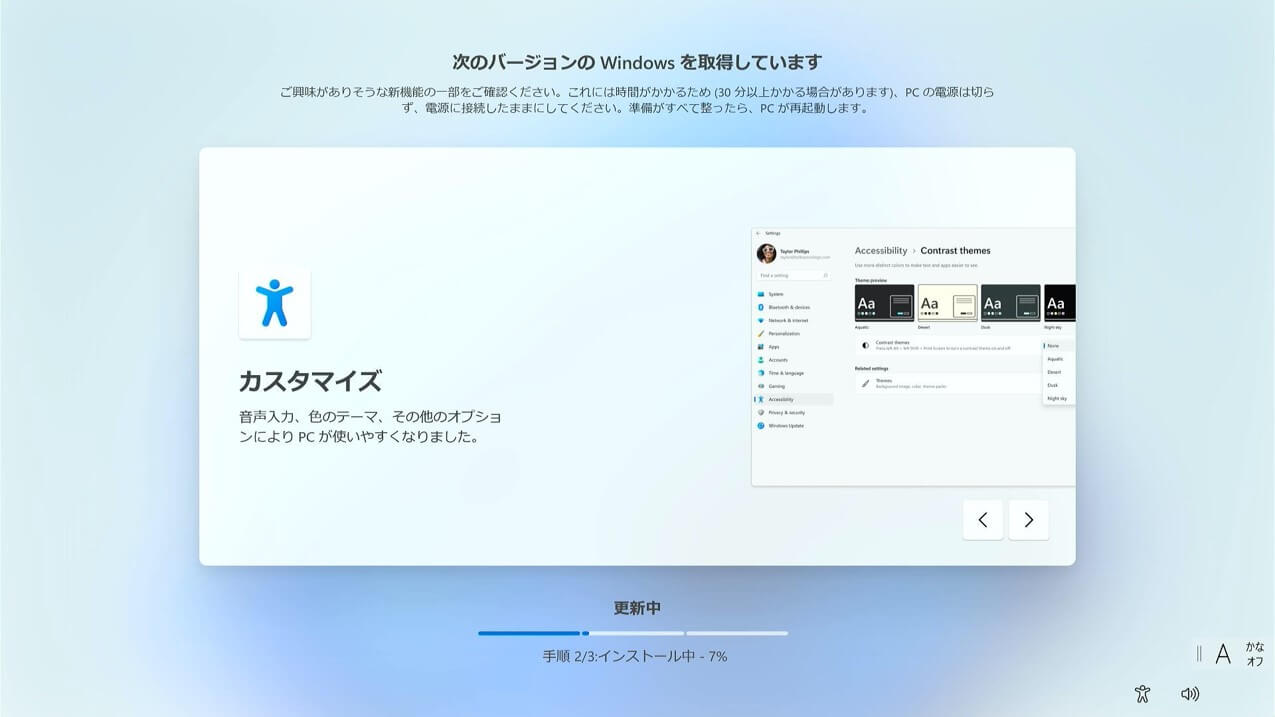Select Bluetooth & devices icon in preview sidebar
The image size is (1275, 717).
(761, 307)
